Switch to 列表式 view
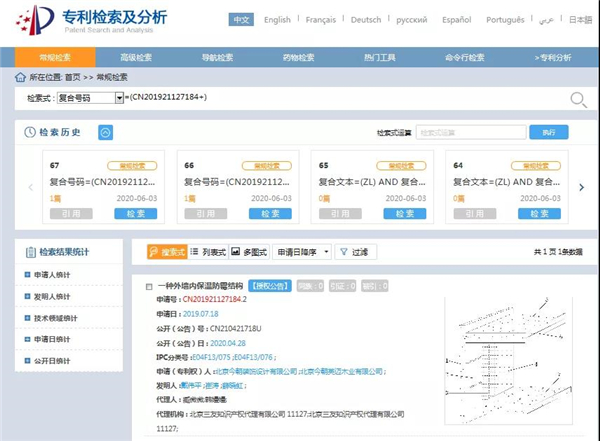 (x=208, y=252)
